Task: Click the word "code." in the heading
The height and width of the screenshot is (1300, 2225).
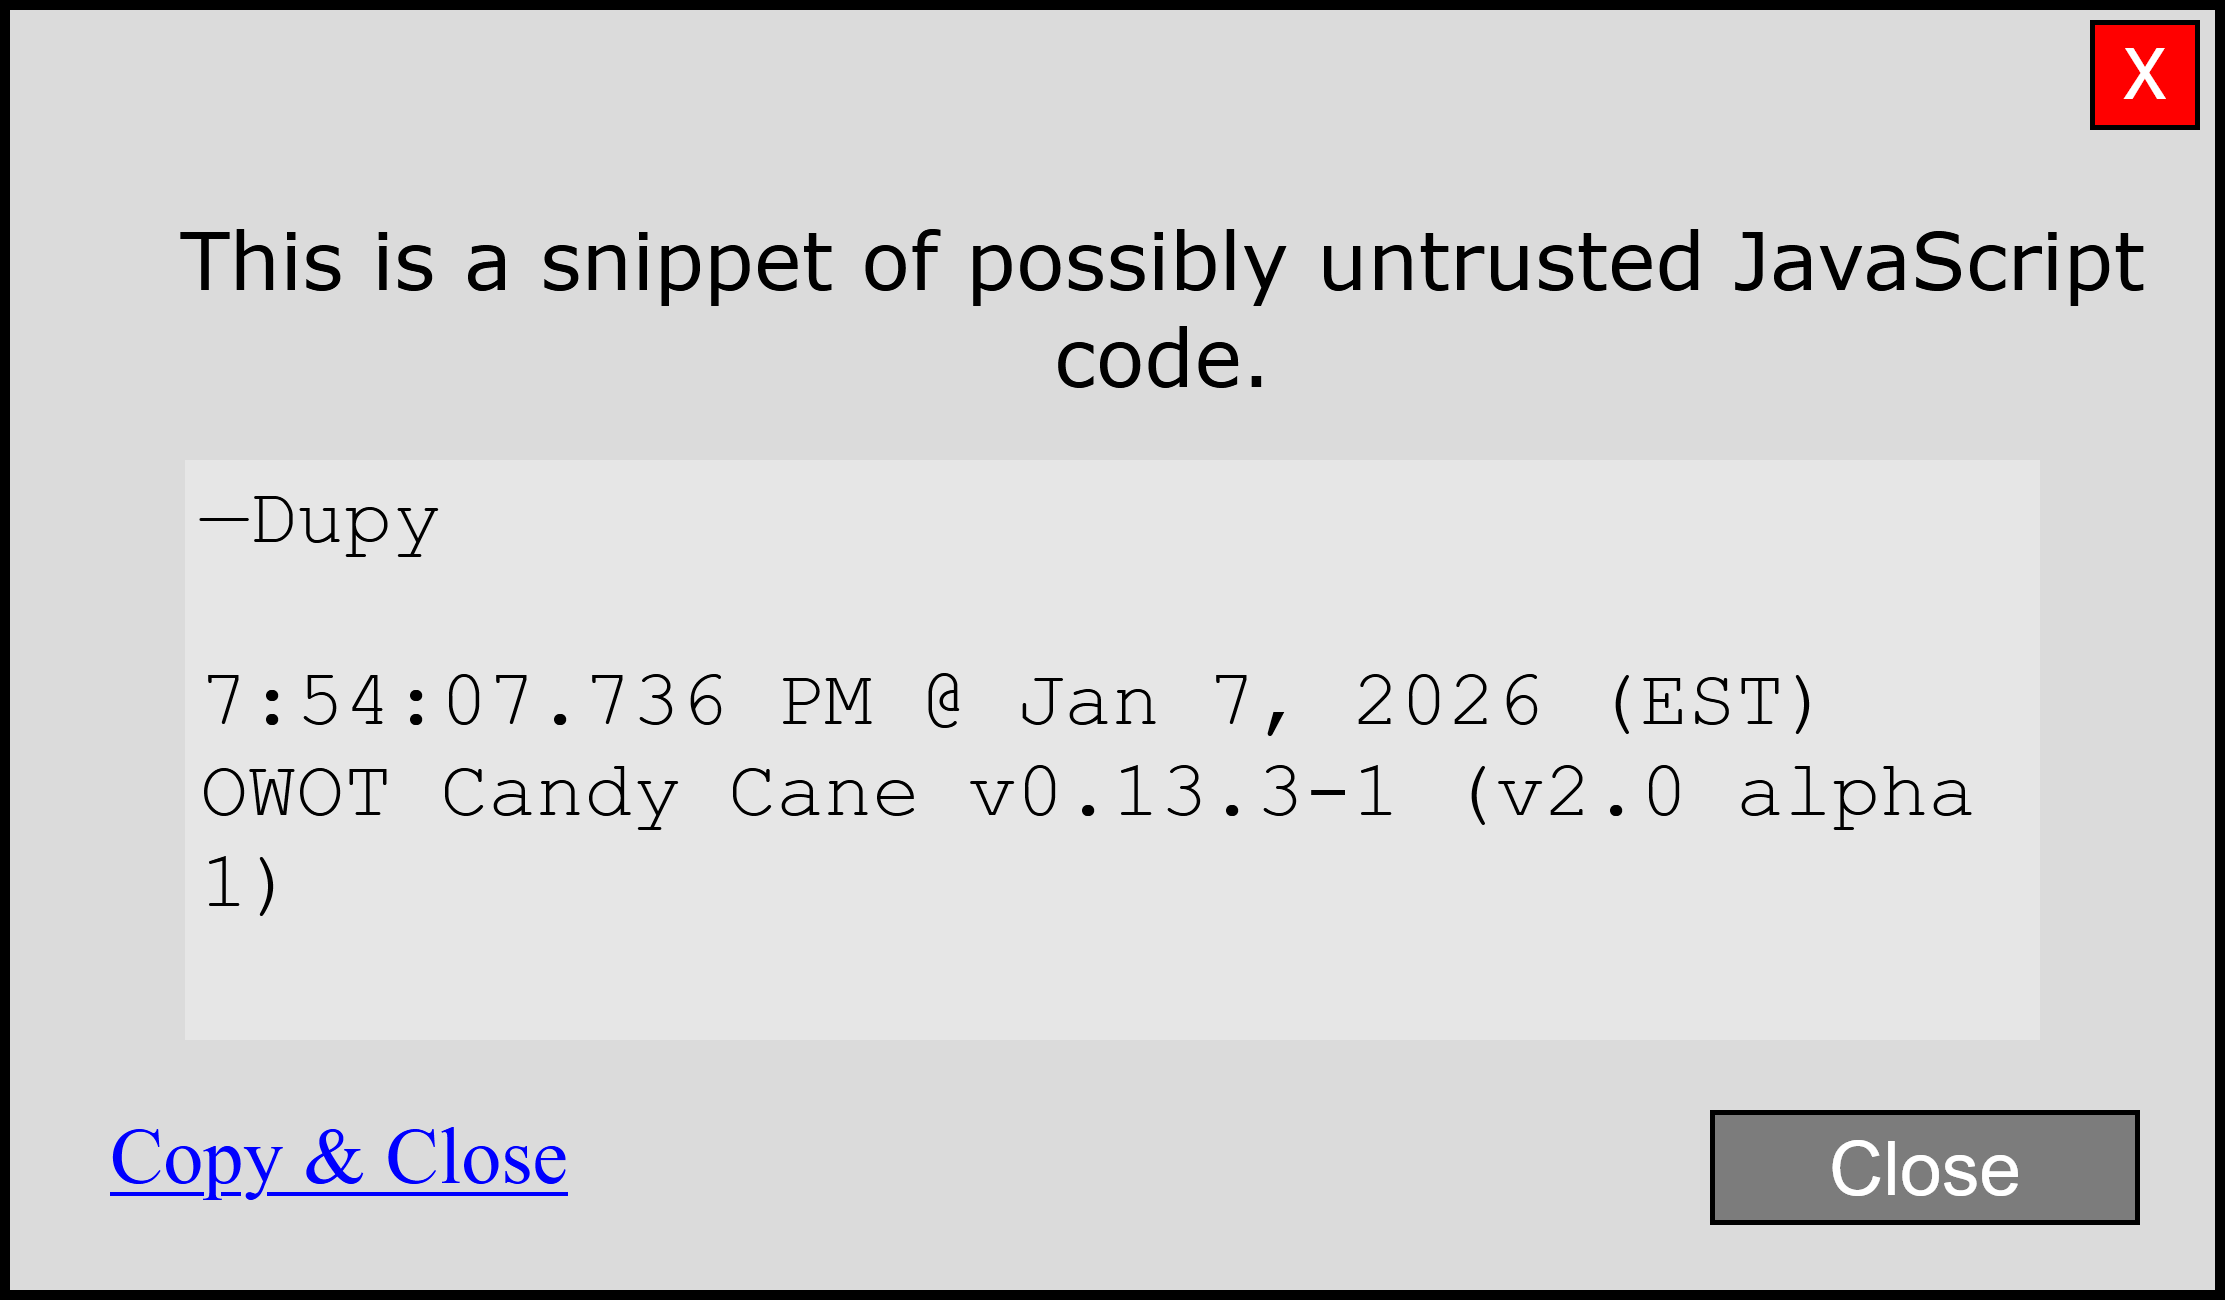Action: 1160,358
